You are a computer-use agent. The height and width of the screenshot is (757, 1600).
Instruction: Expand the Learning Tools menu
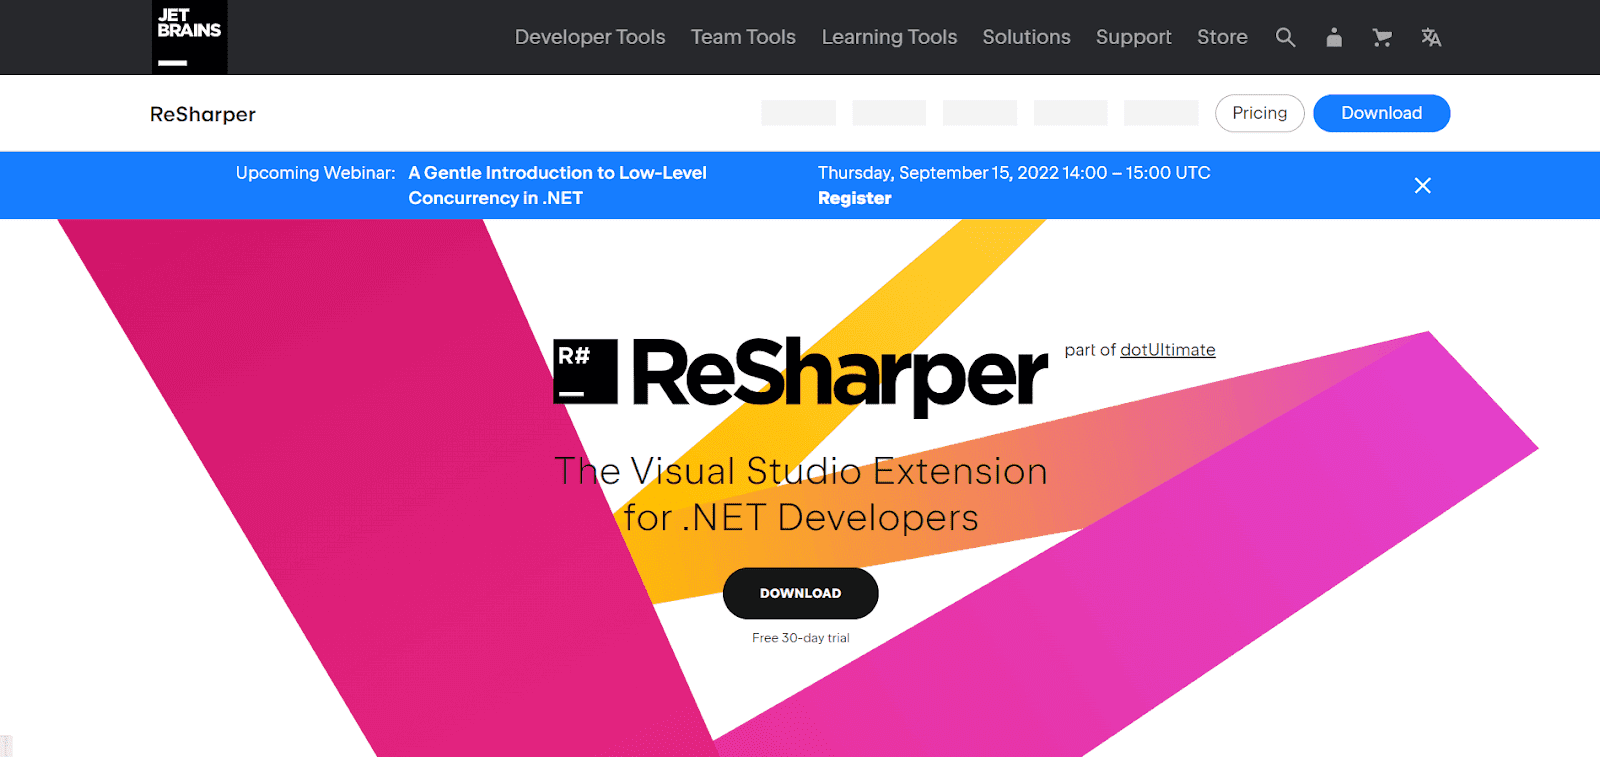click(889, 37)
